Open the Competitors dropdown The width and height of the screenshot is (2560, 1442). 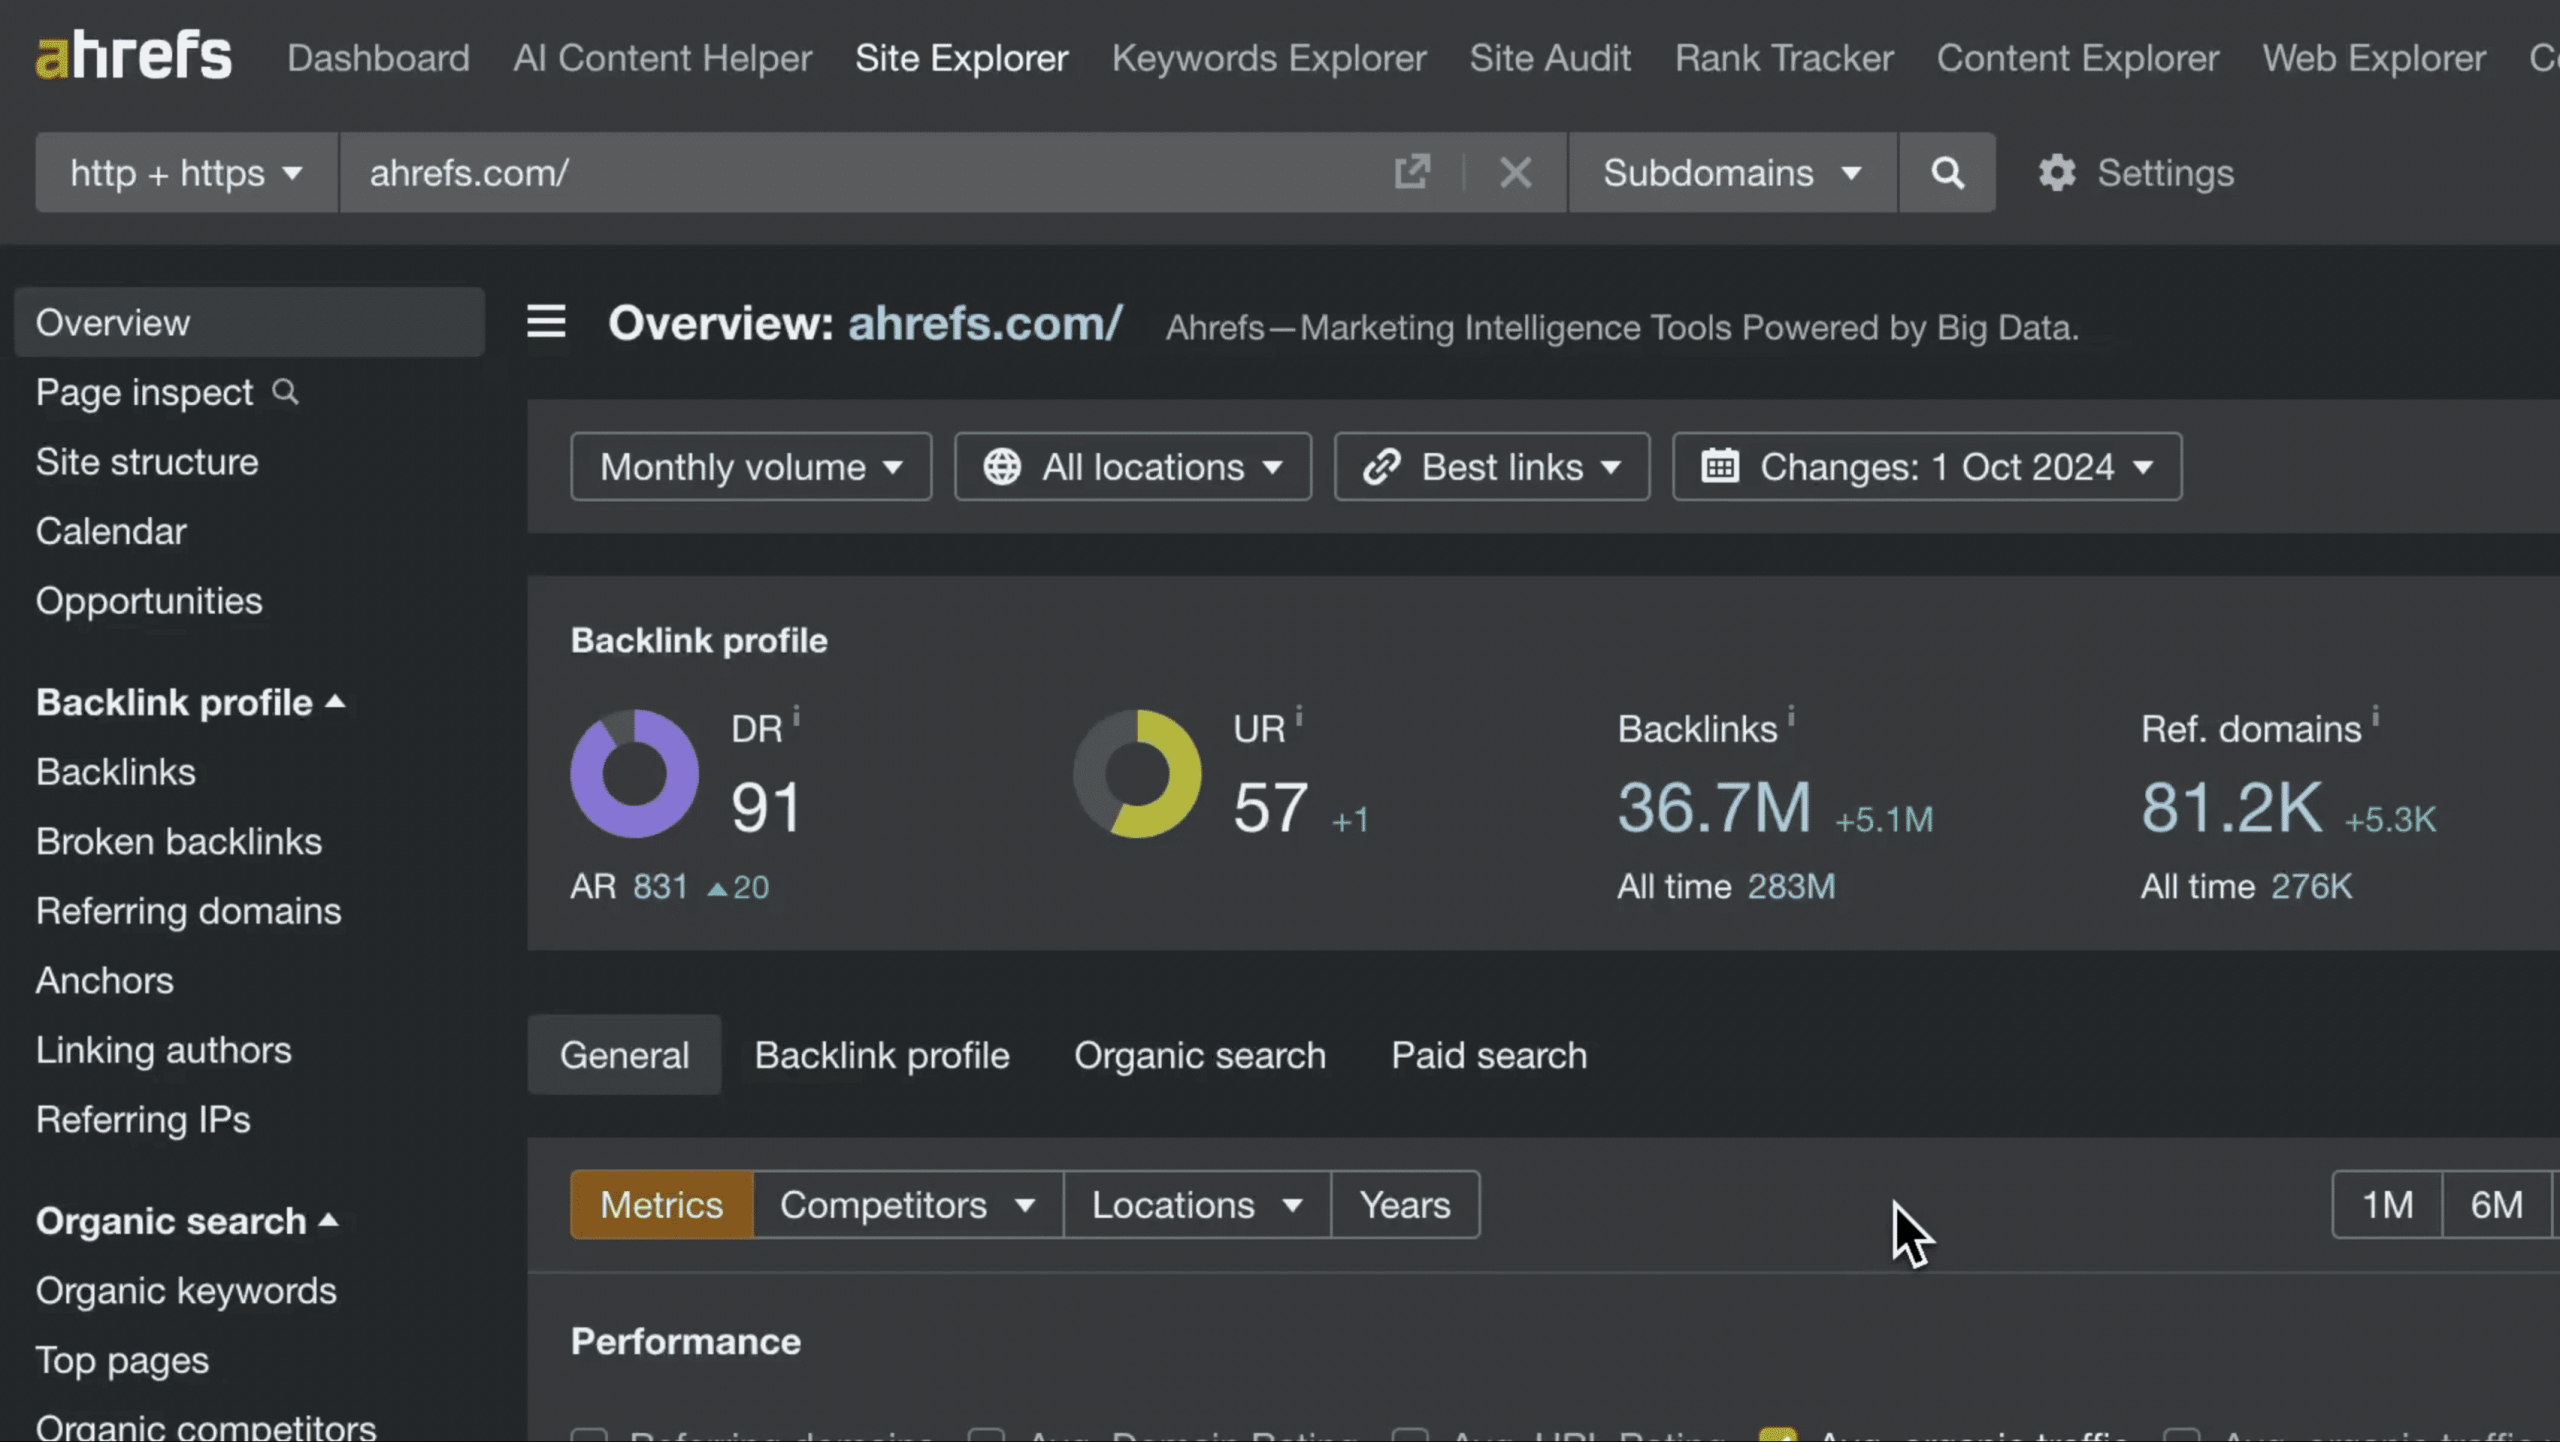coord(908,1204)
